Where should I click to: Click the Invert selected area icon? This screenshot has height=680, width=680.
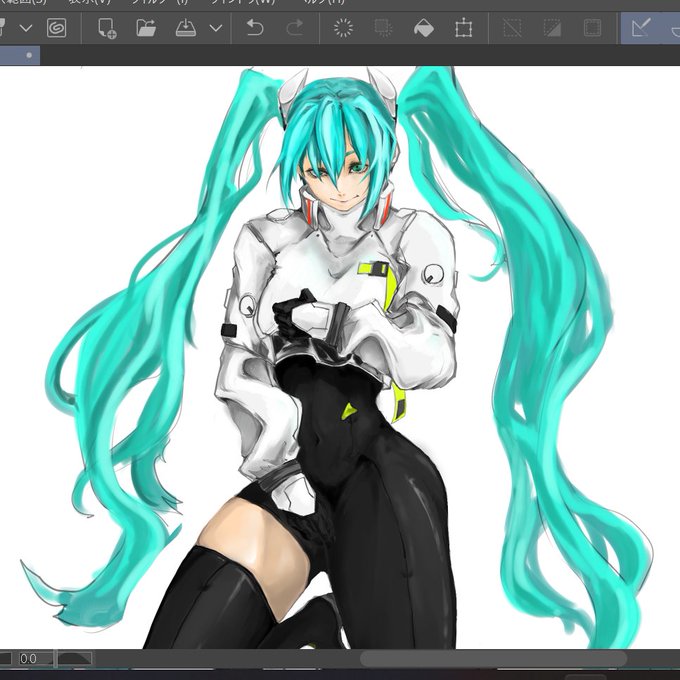tap(552, 28)
